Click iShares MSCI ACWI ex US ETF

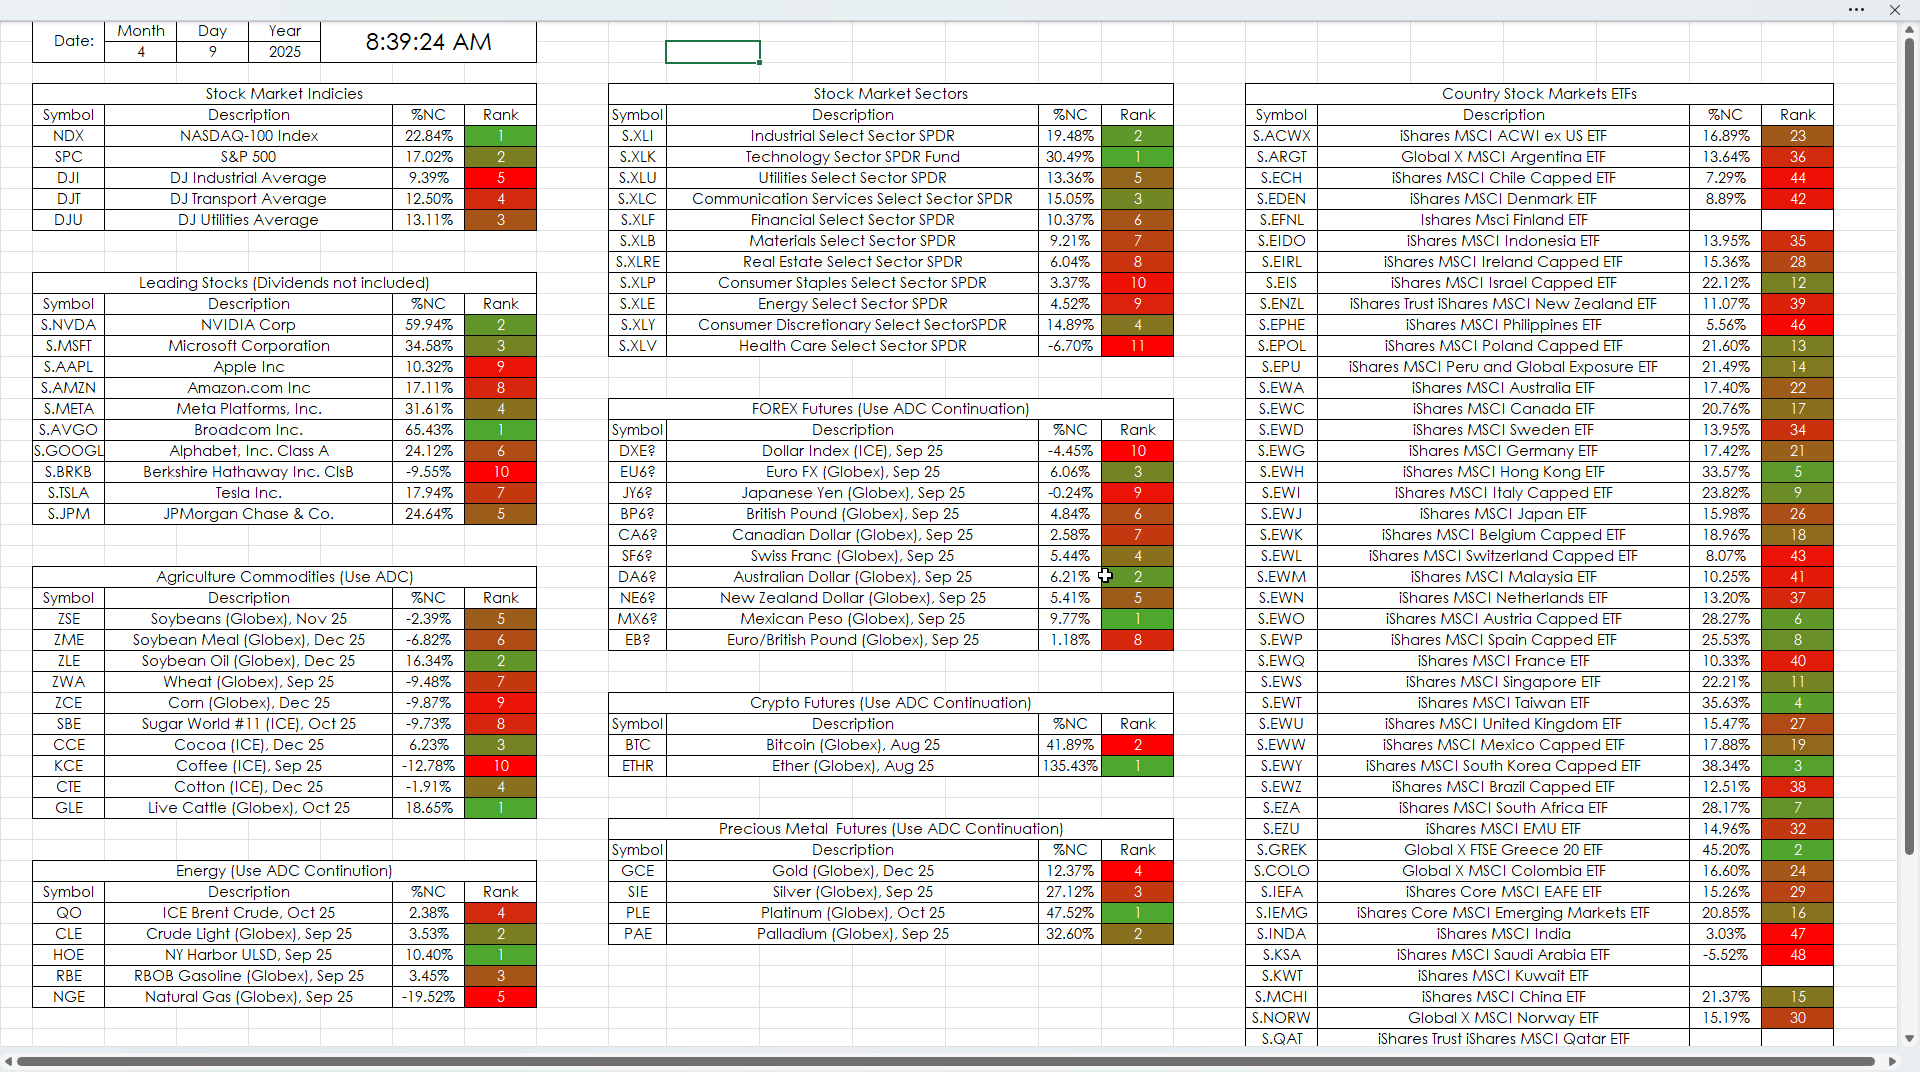tap(1503, 136)
